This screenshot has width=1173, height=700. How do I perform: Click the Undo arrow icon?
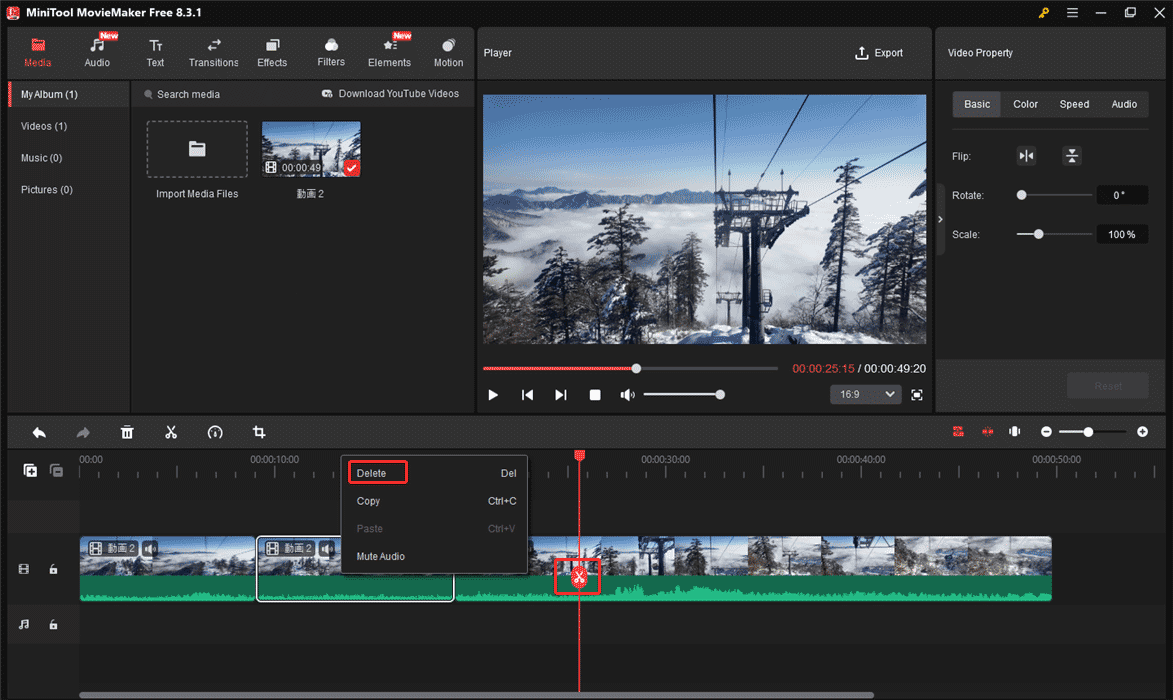point(39,432)
